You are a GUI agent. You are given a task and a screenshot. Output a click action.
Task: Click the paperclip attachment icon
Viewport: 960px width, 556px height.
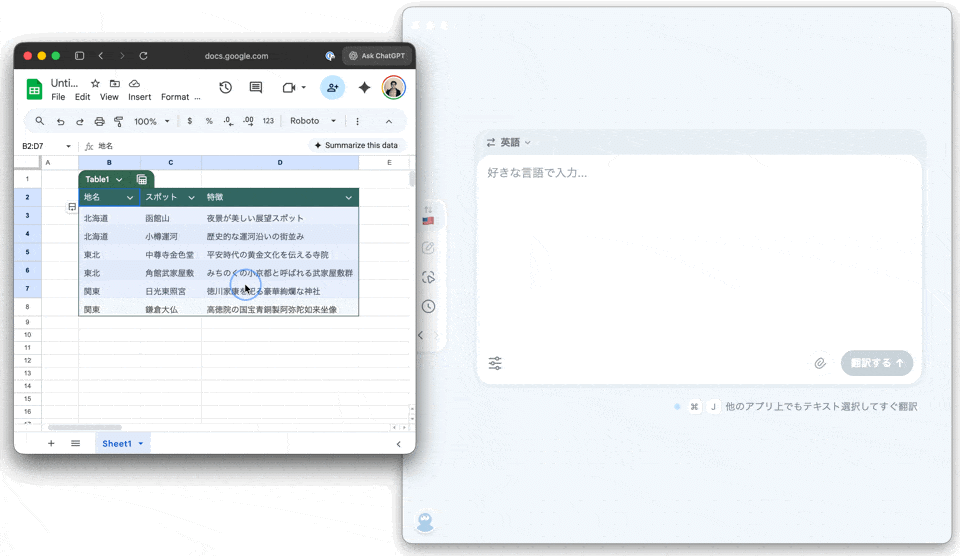pyautogui.click(x=820, y=363)
